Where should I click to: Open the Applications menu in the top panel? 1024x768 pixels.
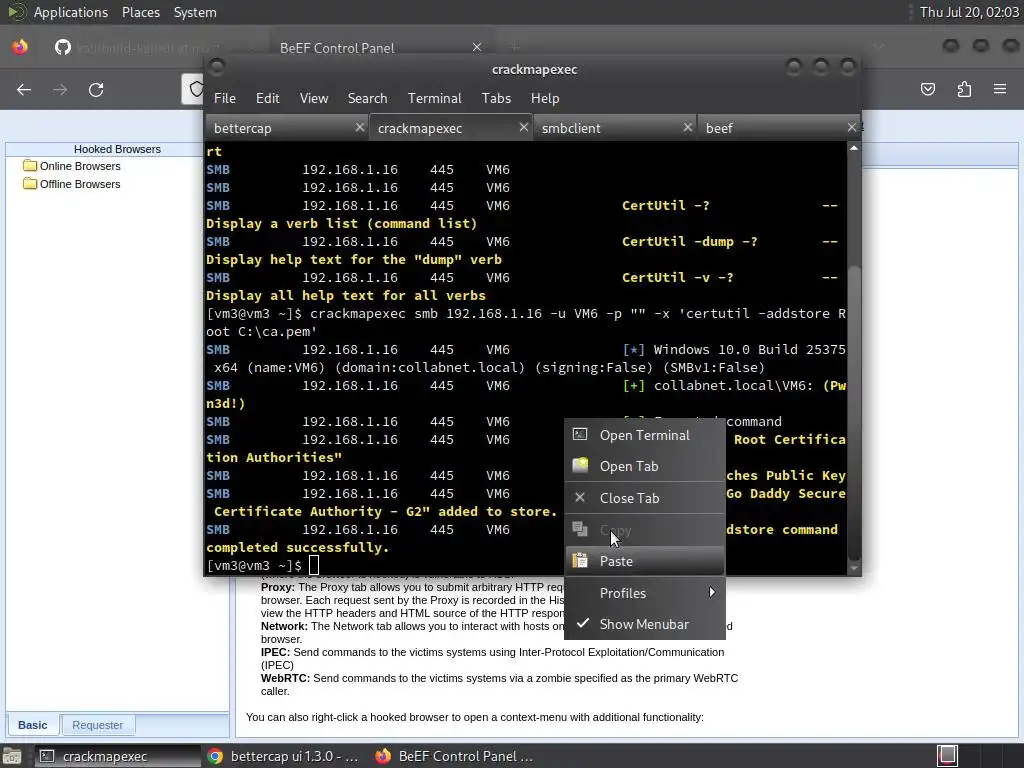71,12
